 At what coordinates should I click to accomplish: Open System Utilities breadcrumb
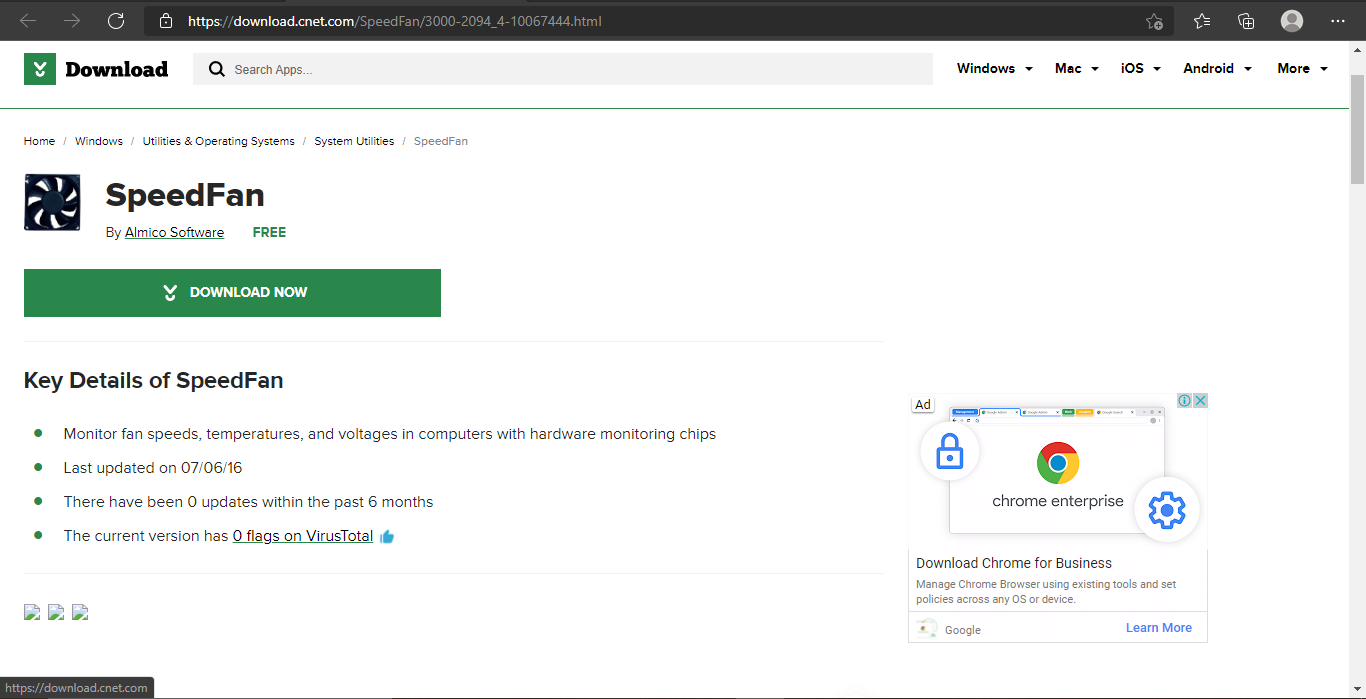pyautogui.click(x=354, y=141)
